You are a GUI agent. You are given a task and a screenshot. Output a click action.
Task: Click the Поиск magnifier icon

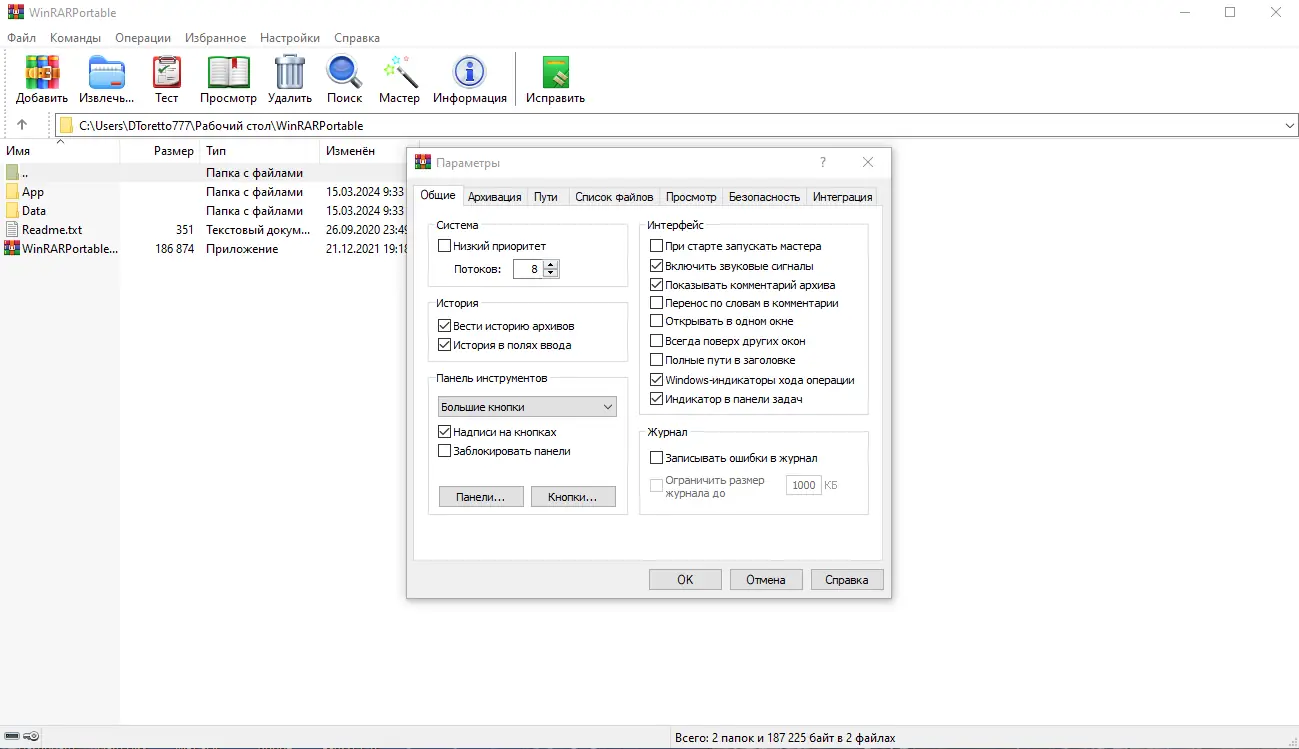point(345,72)
